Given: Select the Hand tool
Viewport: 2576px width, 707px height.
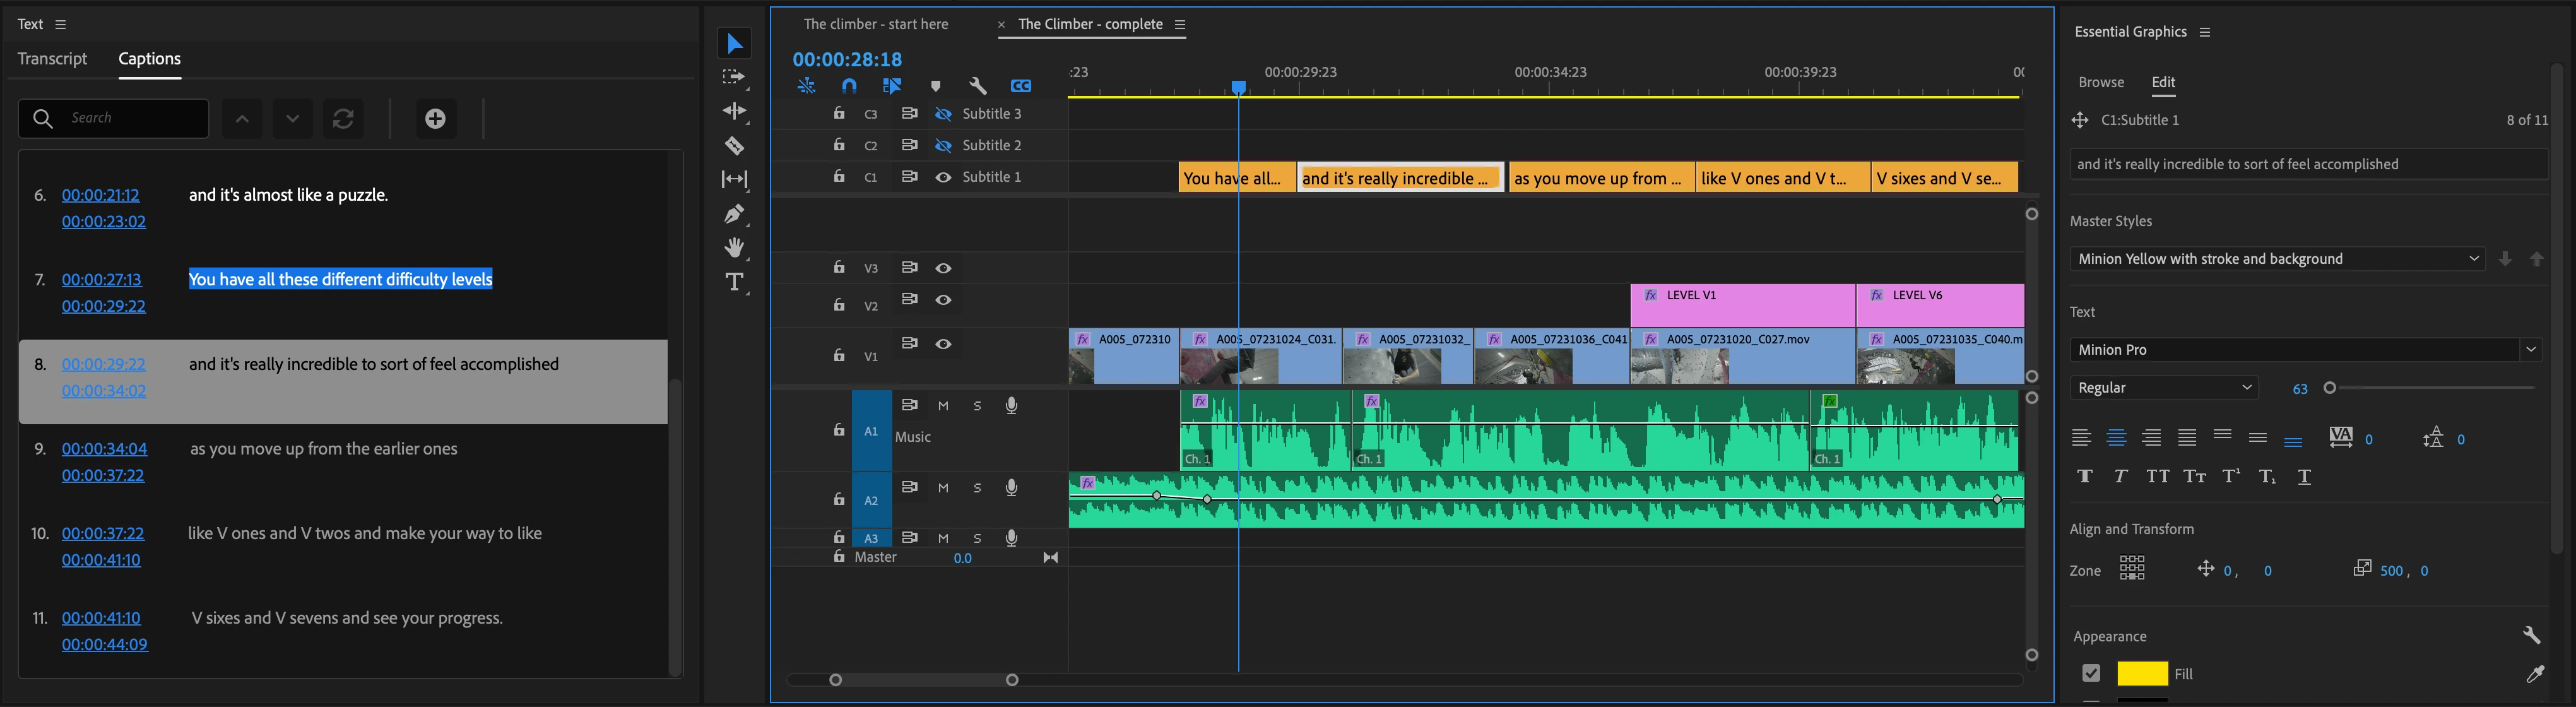Looking at the screenshot, I should (x=734, y=248).
